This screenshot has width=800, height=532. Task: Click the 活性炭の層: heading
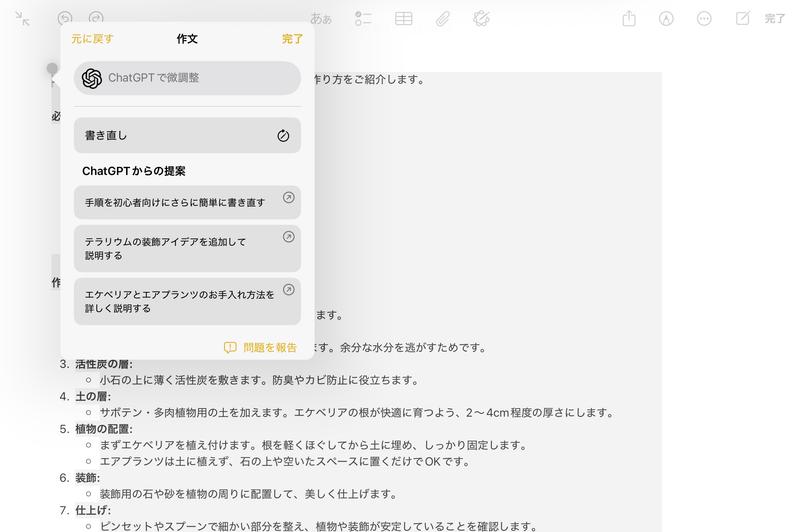coord(104,364)
